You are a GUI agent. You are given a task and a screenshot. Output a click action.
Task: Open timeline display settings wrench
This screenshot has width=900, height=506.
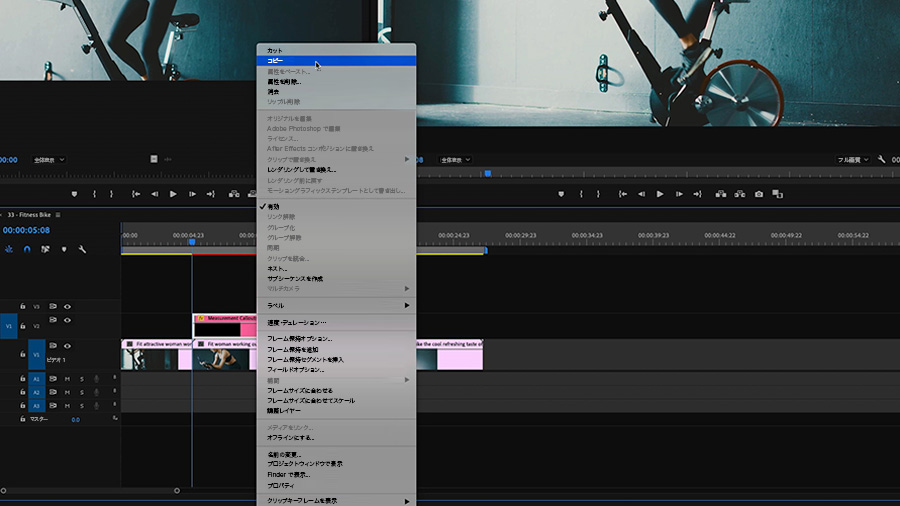[x=82, y=250]
